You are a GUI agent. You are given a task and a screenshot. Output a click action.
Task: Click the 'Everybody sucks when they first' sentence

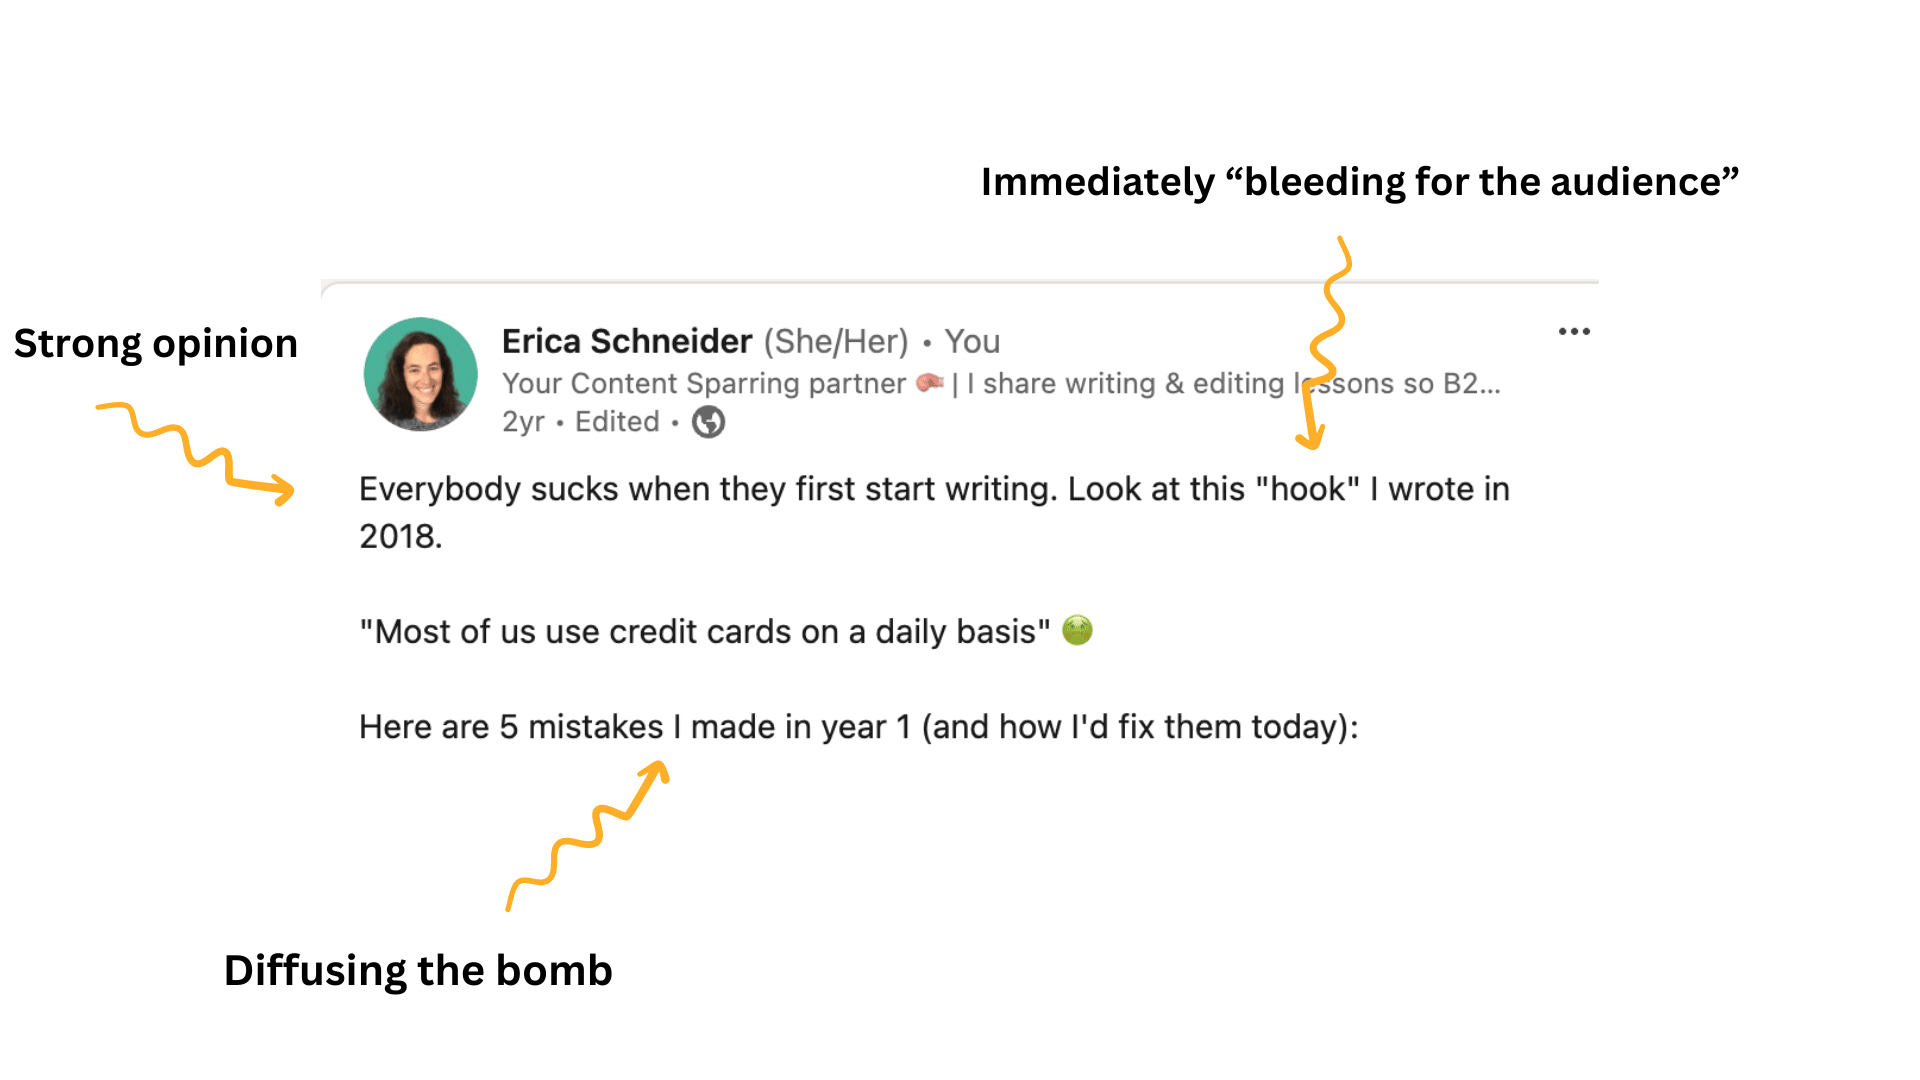[x=708, y=489]
